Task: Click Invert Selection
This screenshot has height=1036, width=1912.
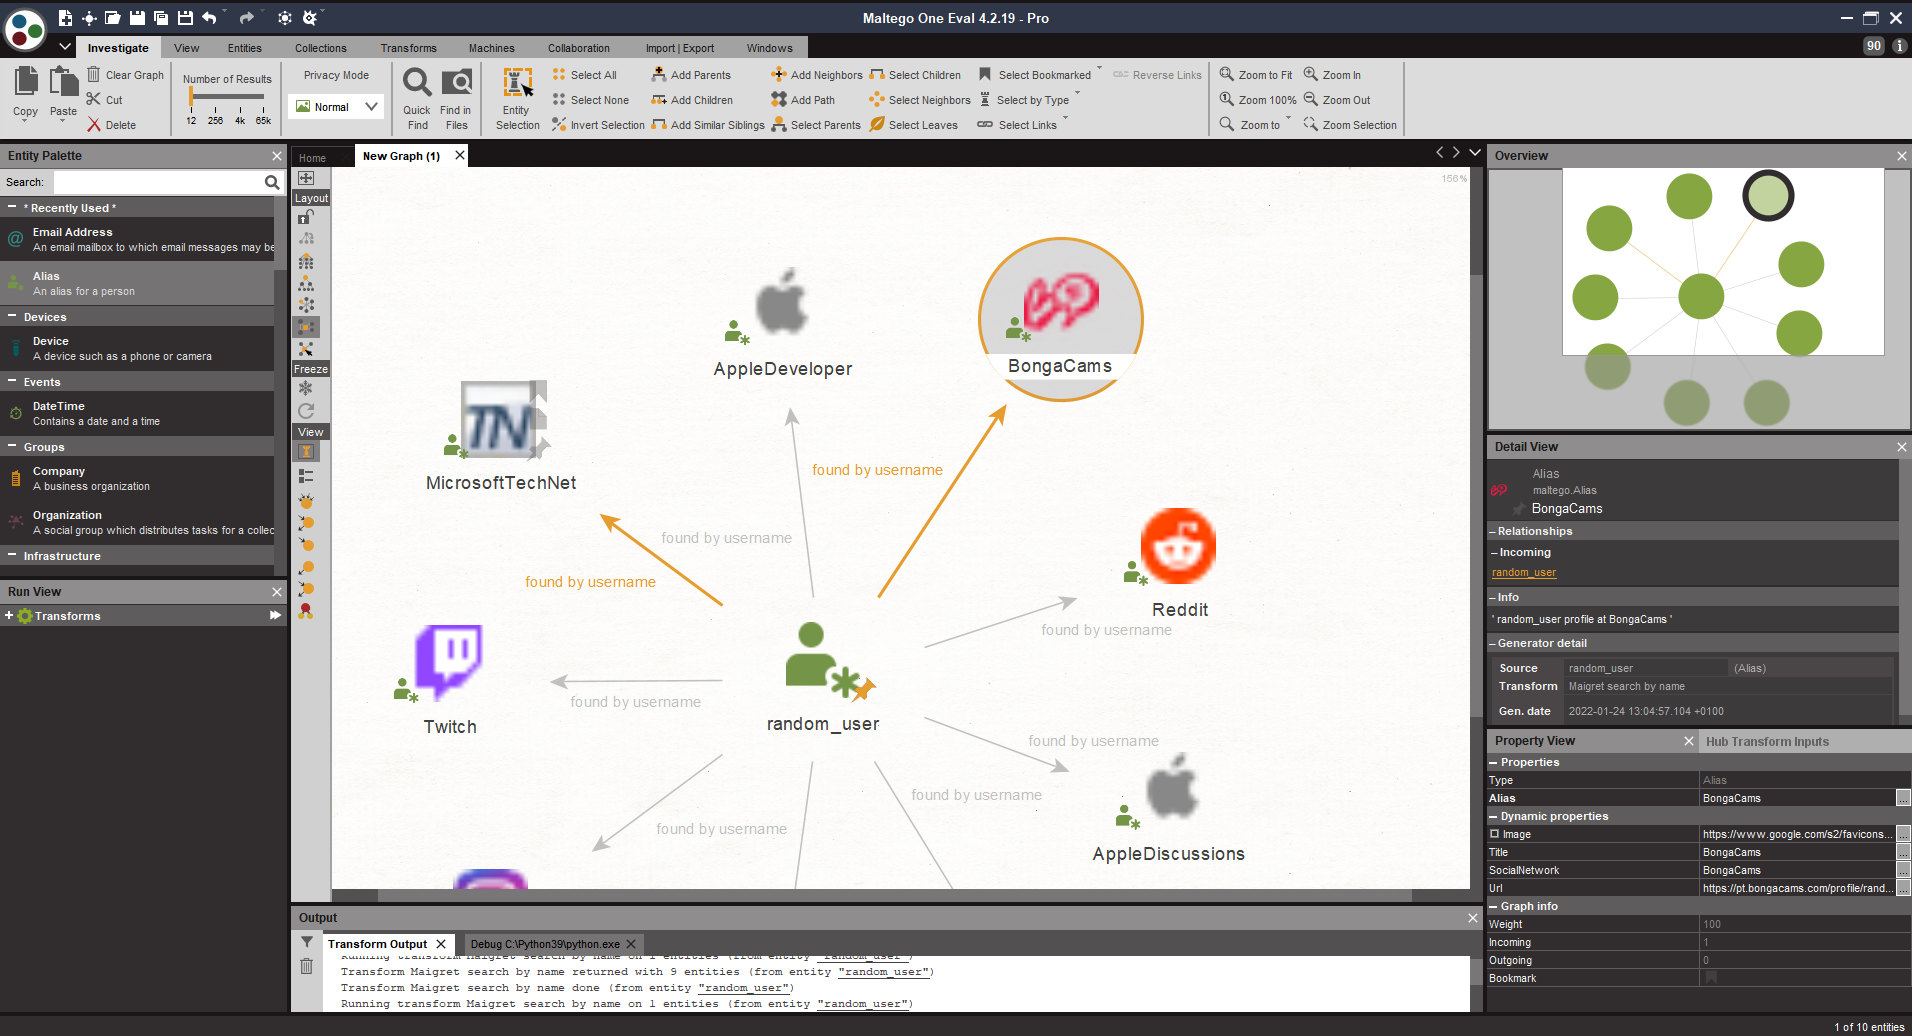Action: pyautogui.click(x=598, y=125)
